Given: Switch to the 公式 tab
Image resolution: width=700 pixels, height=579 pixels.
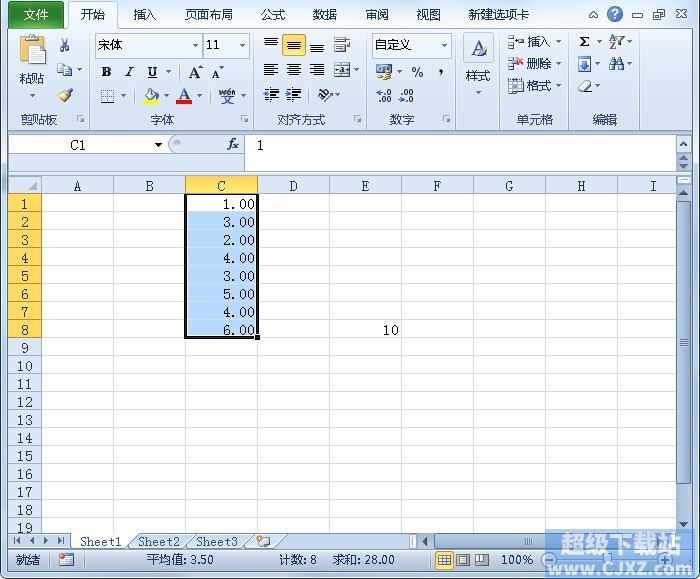Looking at the screenshot, I should point(272,15).
